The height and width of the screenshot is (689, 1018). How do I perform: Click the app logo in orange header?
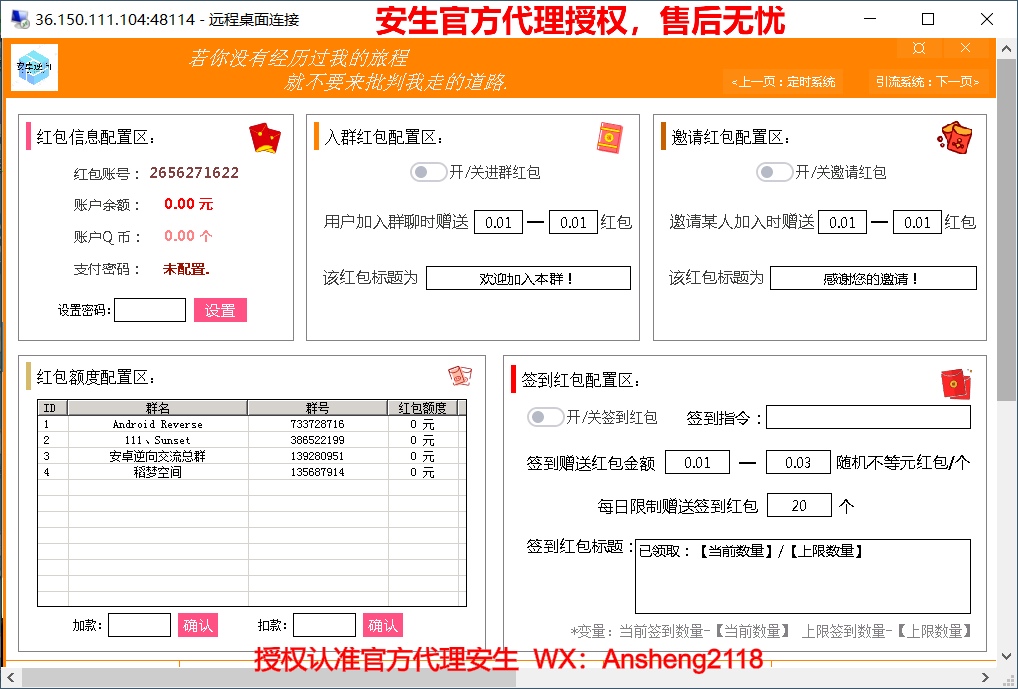pyautogui.click(x=37, y=67)
